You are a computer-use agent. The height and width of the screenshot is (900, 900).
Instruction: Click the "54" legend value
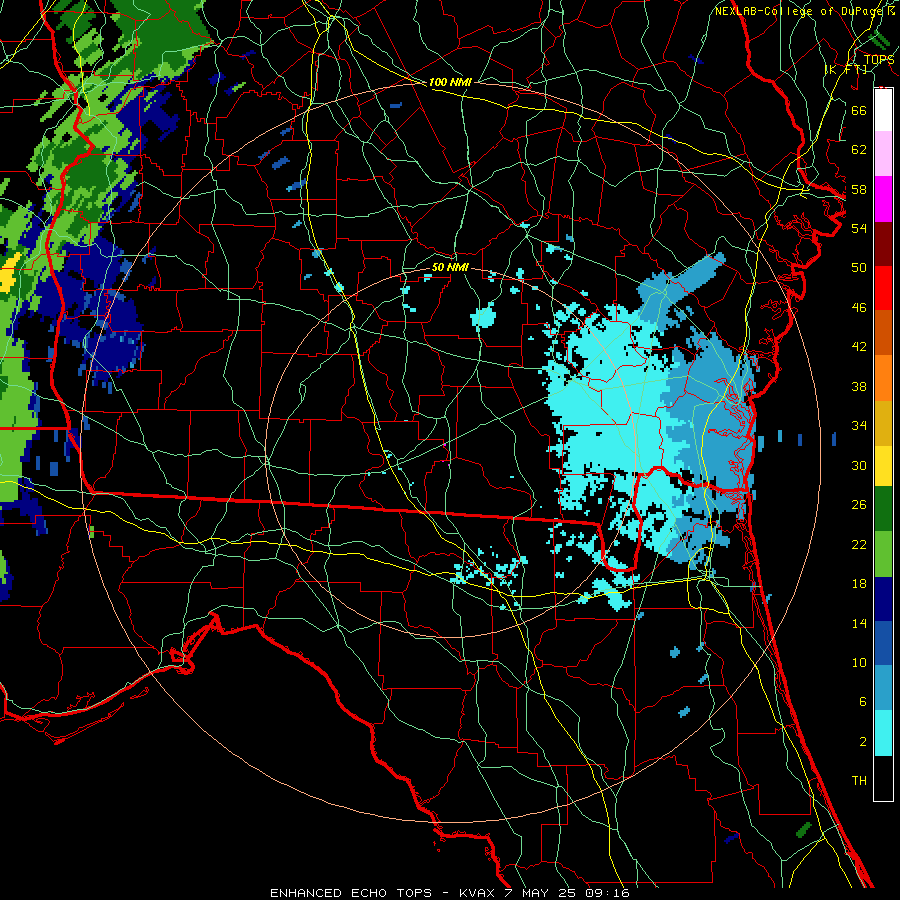pyautogui.click(x=859, y=228)
